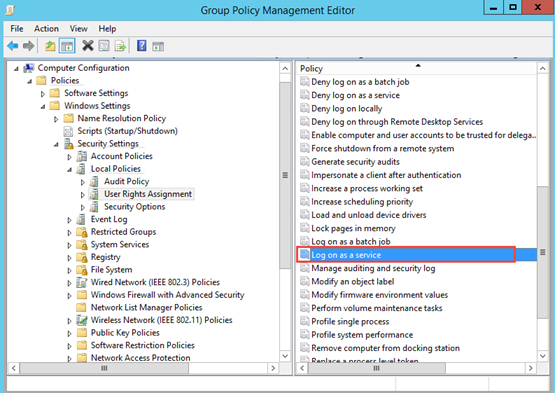Toggle the show/hide console tree icon
Viewport: 555px width, 393px height.
click(x=67, y=46)
